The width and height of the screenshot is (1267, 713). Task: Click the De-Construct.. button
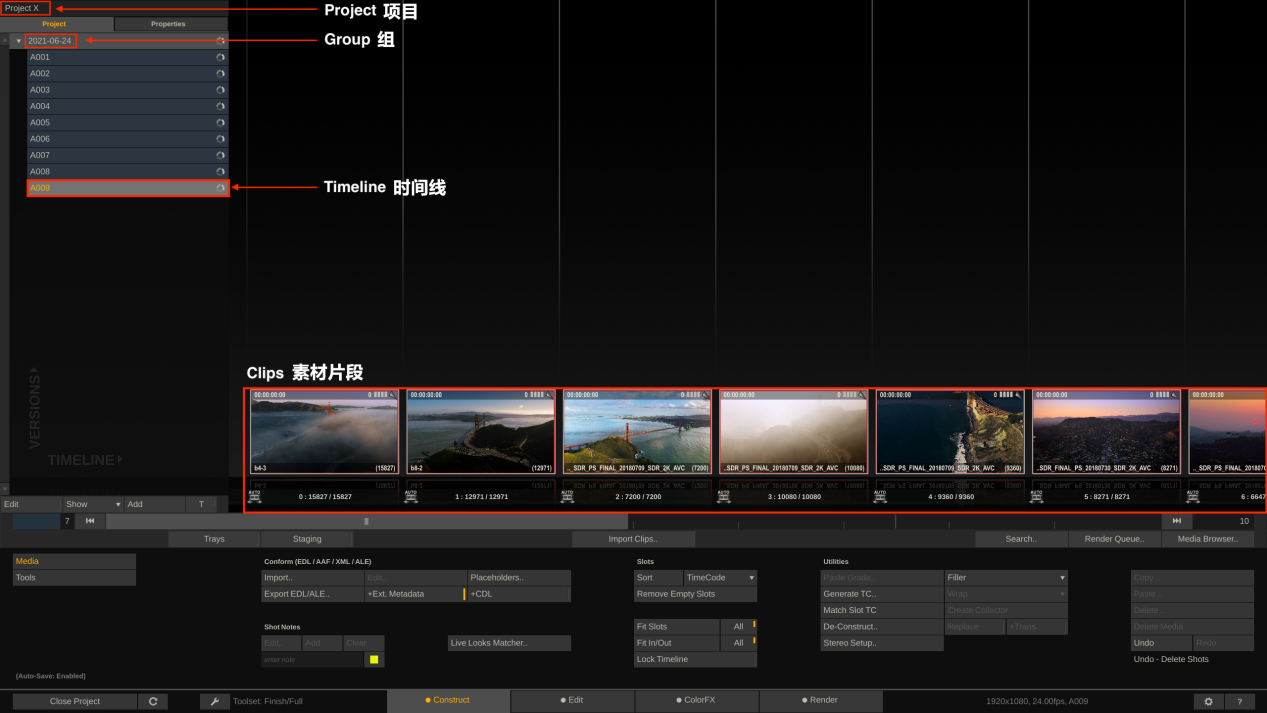(x=882, y=627)
